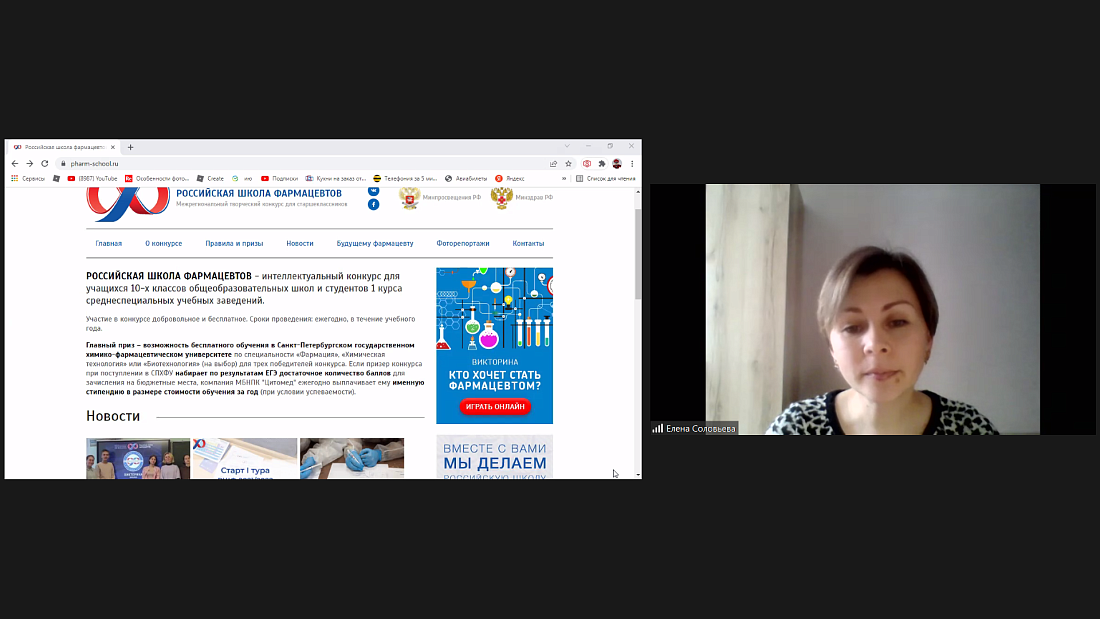Open the Контакты navigation link
Image resolution: width=1100 pixels, height=619 pixels.
[x=528, y=243]
